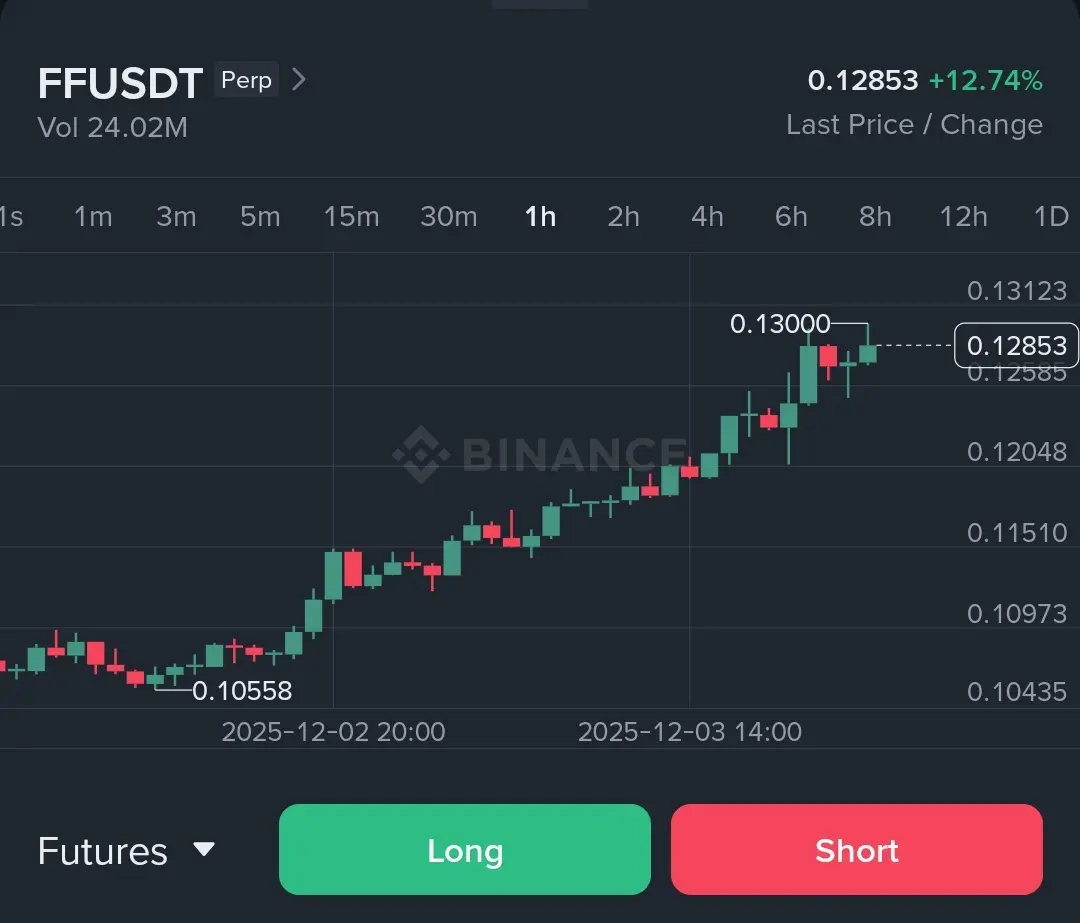1080x923 pixels.
Task: Choose the 30m timeframe
Action: 448,216
